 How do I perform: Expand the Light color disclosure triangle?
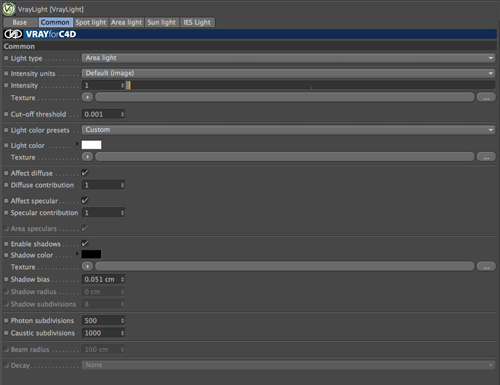point(77,144)
